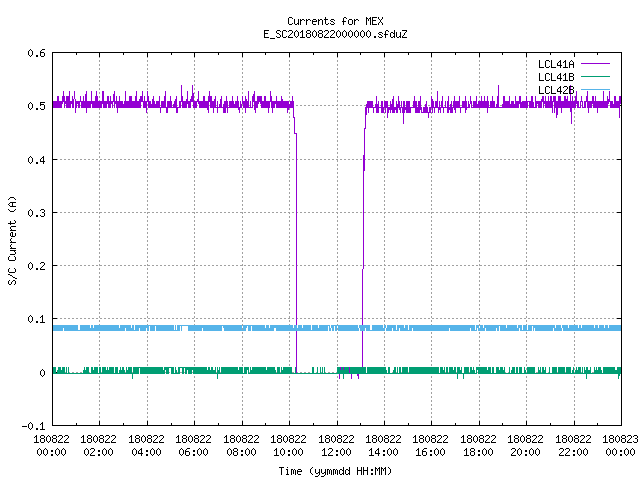The height and width of the screenshot is (480, 640).
Task: Click the y-axis tick value 0.2
Action: [x=36, y=266]
